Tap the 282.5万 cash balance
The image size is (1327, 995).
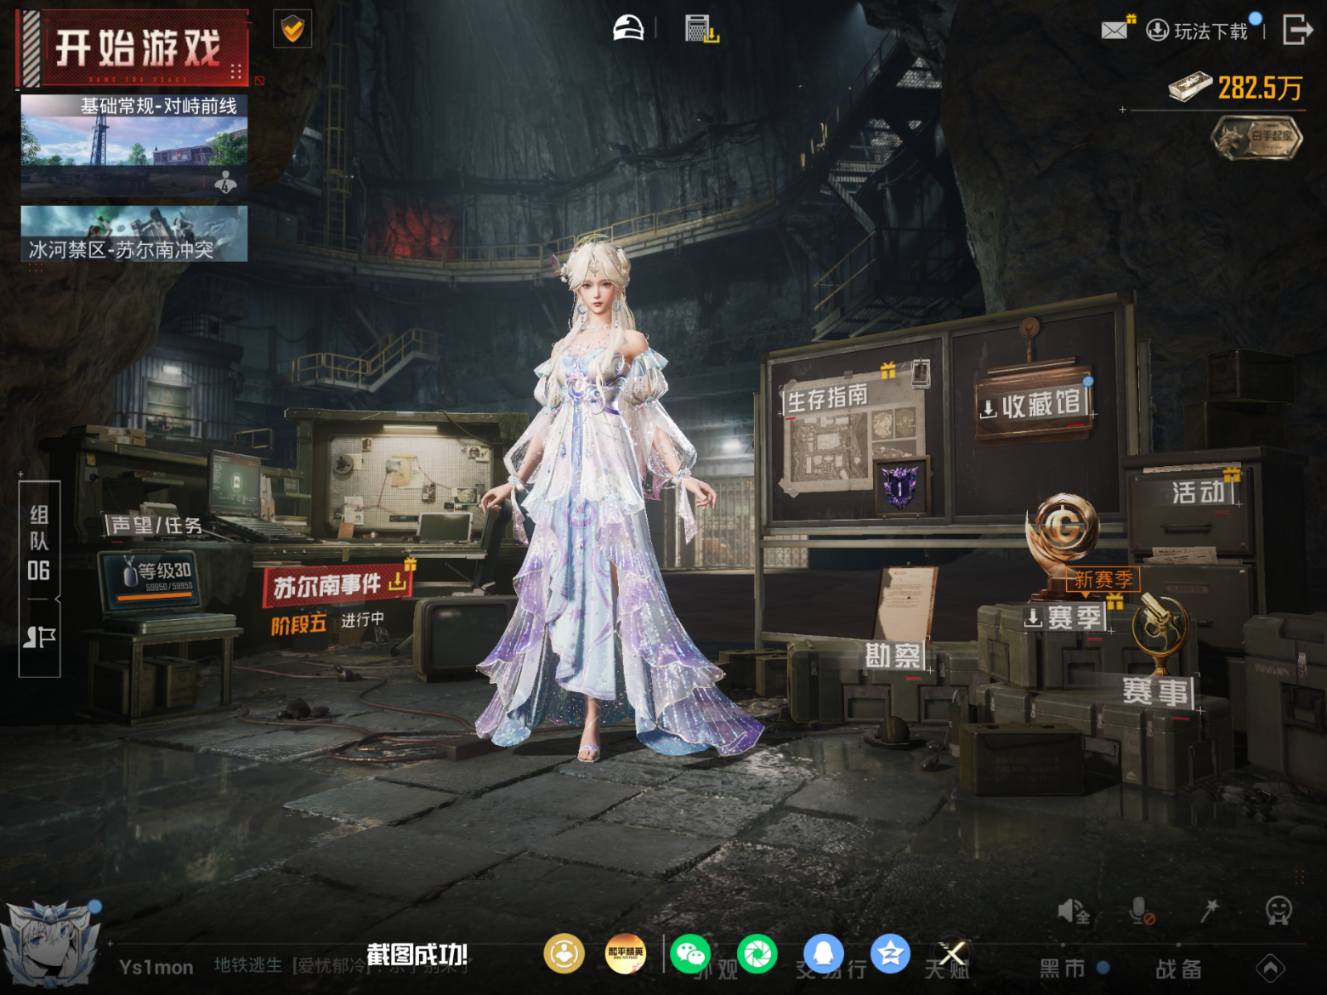pyautogui.click(x=1236, y=88)
